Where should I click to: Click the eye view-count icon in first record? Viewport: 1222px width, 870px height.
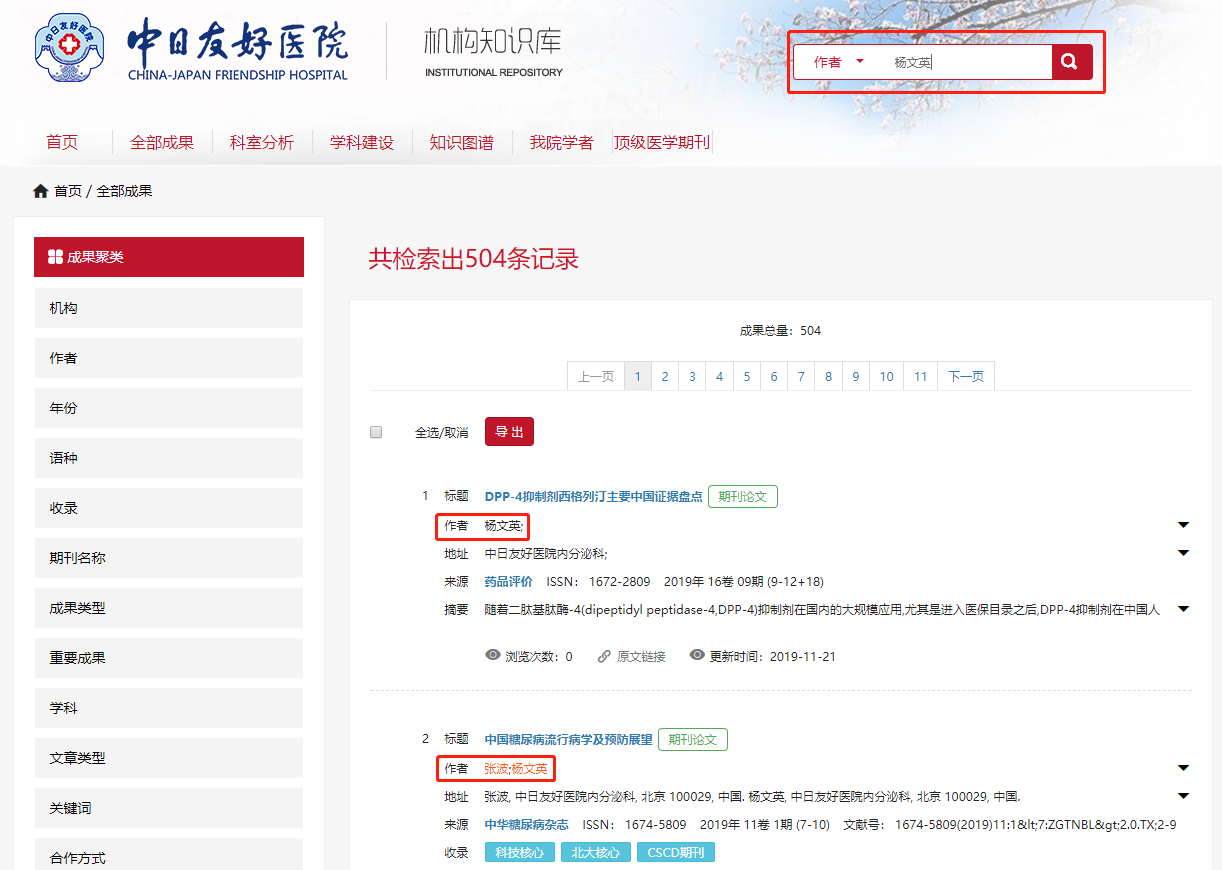[x=493, y=656]
